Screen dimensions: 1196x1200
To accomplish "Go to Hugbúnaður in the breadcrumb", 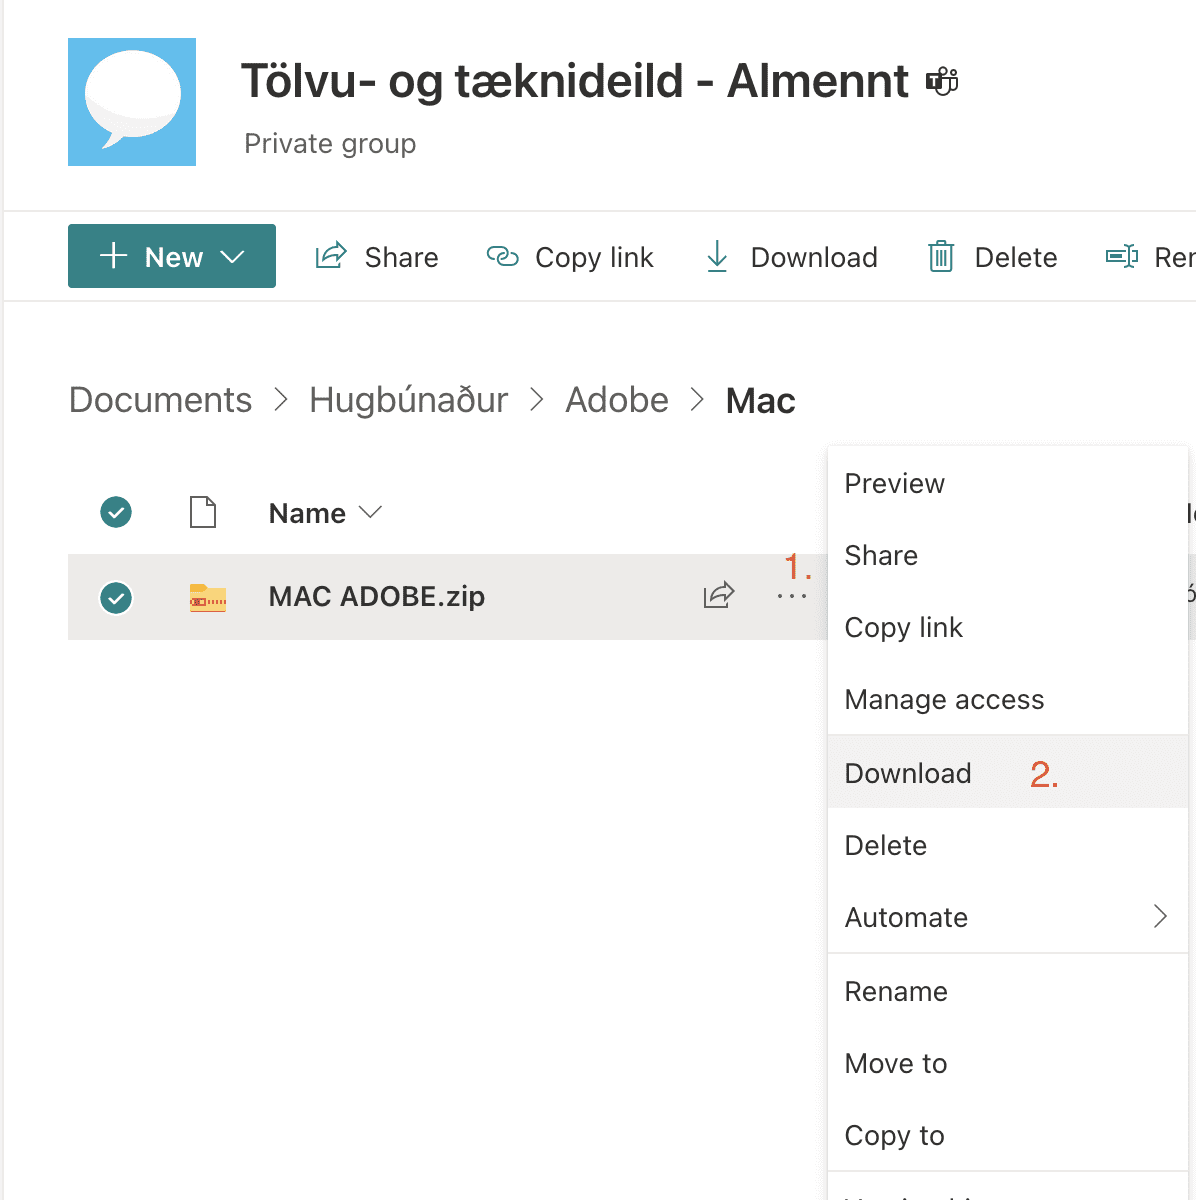I will pos(408,400).
